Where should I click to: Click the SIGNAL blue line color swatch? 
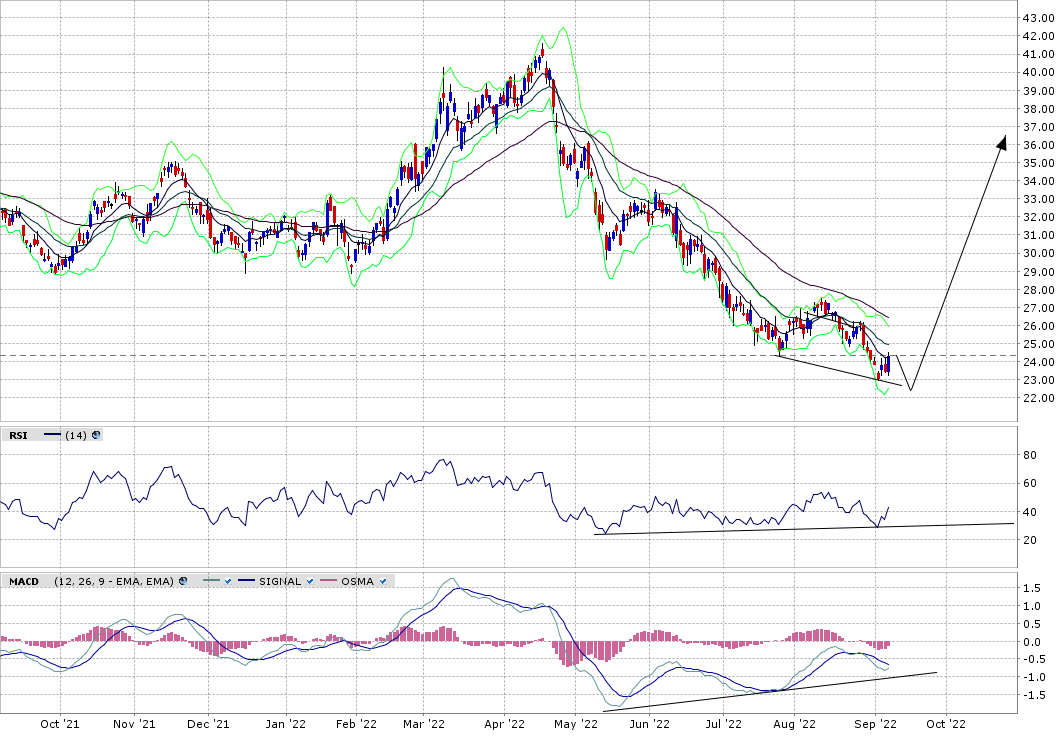click(x=246, y=581)
